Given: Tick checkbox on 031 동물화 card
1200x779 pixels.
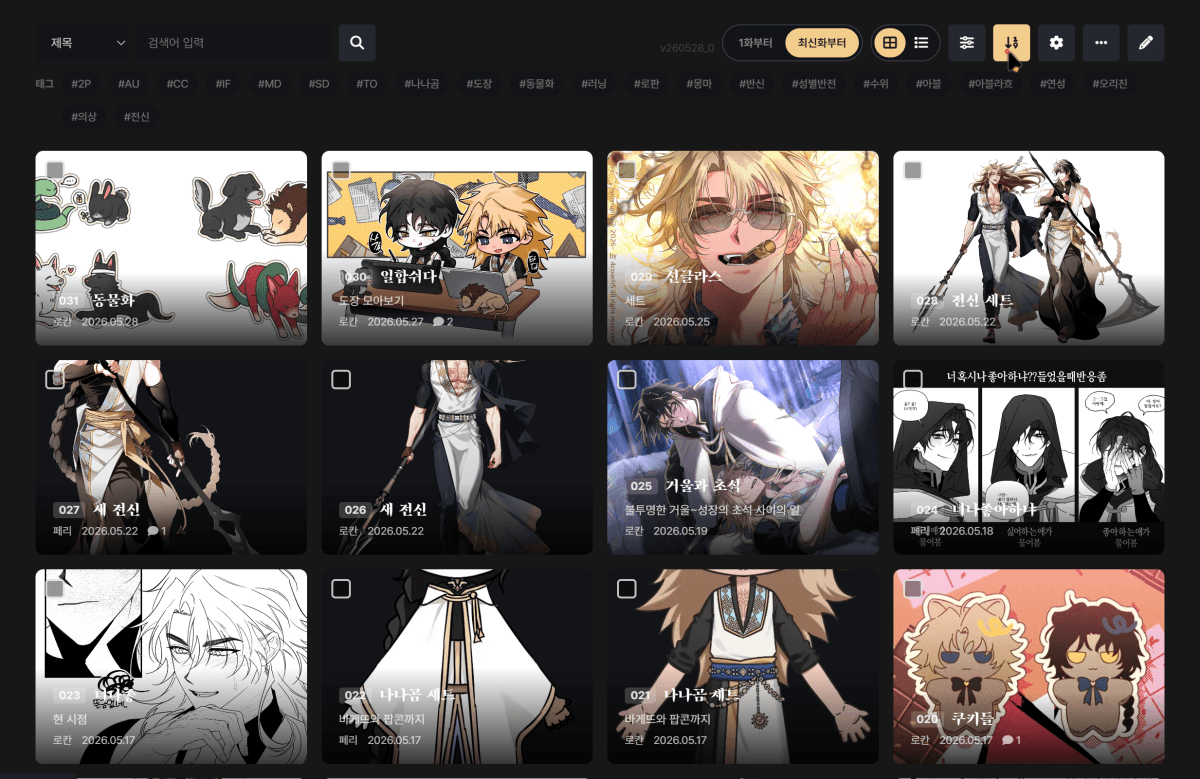Looking at the screenshot, I should coord(55,170).
